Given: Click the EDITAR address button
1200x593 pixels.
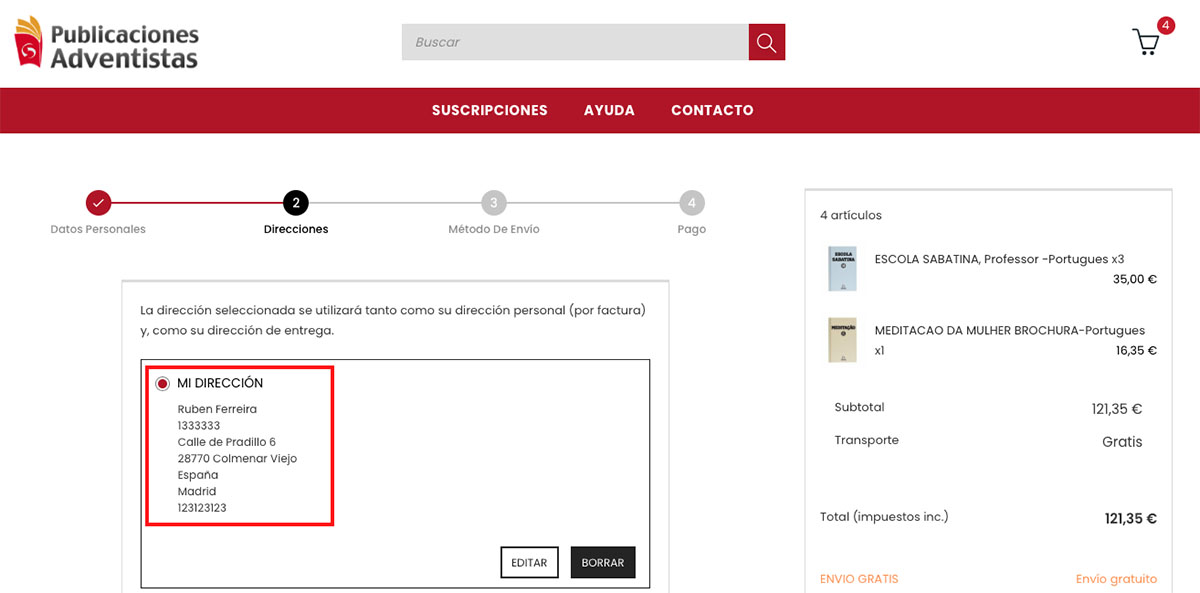Looking at the screenshot, I should [529, 562].
